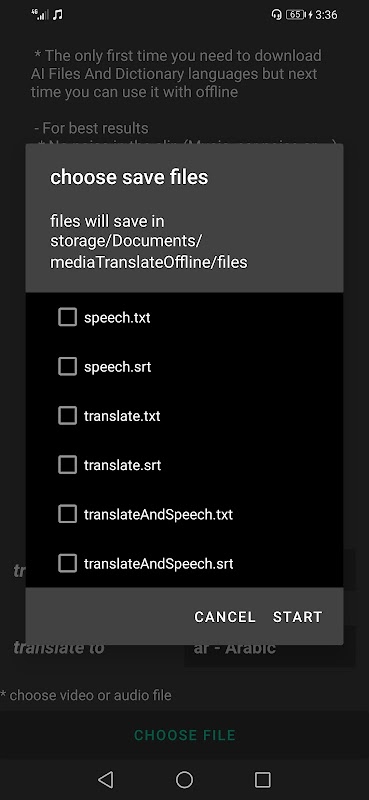Tap the CANCEL button
369x800 pixels.
point(225,617)
